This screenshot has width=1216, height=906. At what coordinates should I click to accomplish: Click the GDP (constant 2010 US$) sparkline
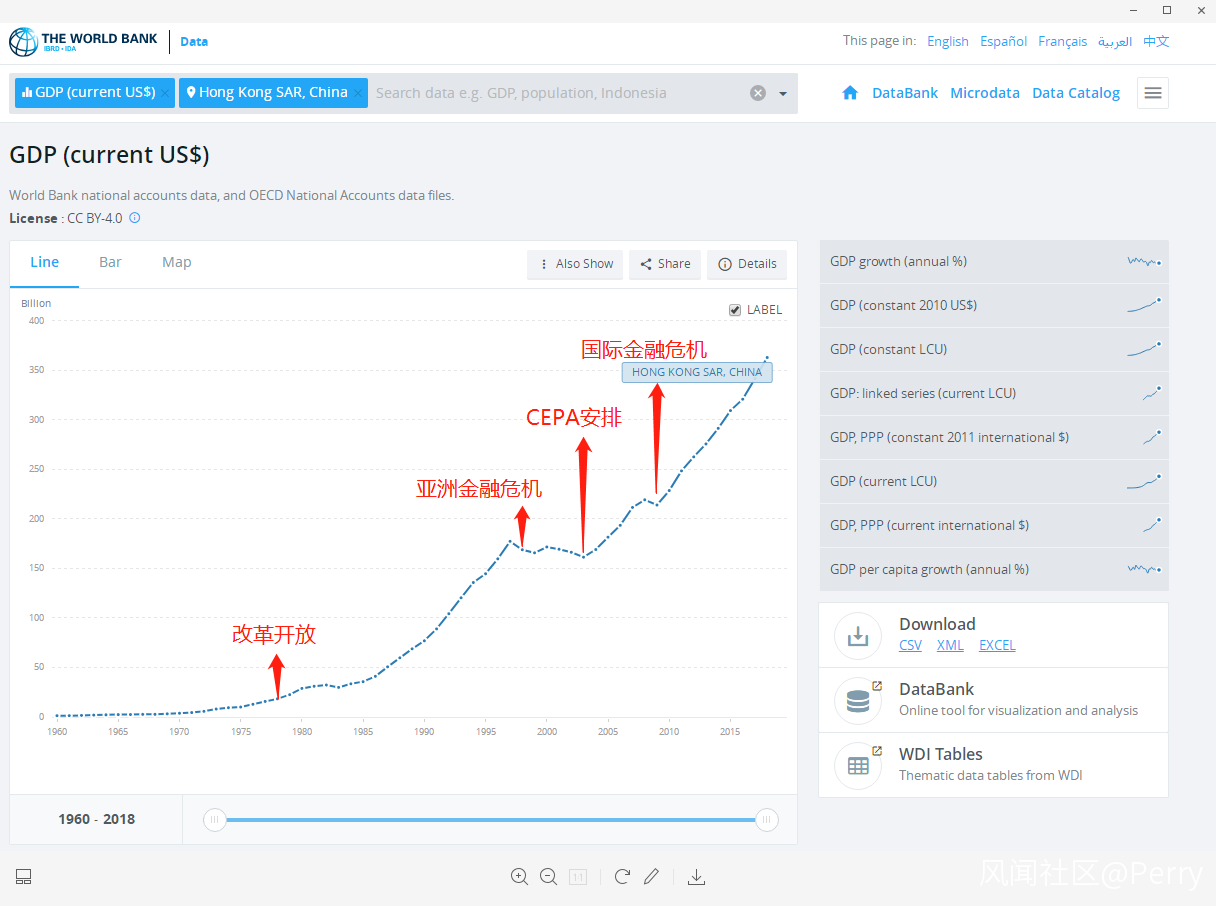coord(1144,306)
